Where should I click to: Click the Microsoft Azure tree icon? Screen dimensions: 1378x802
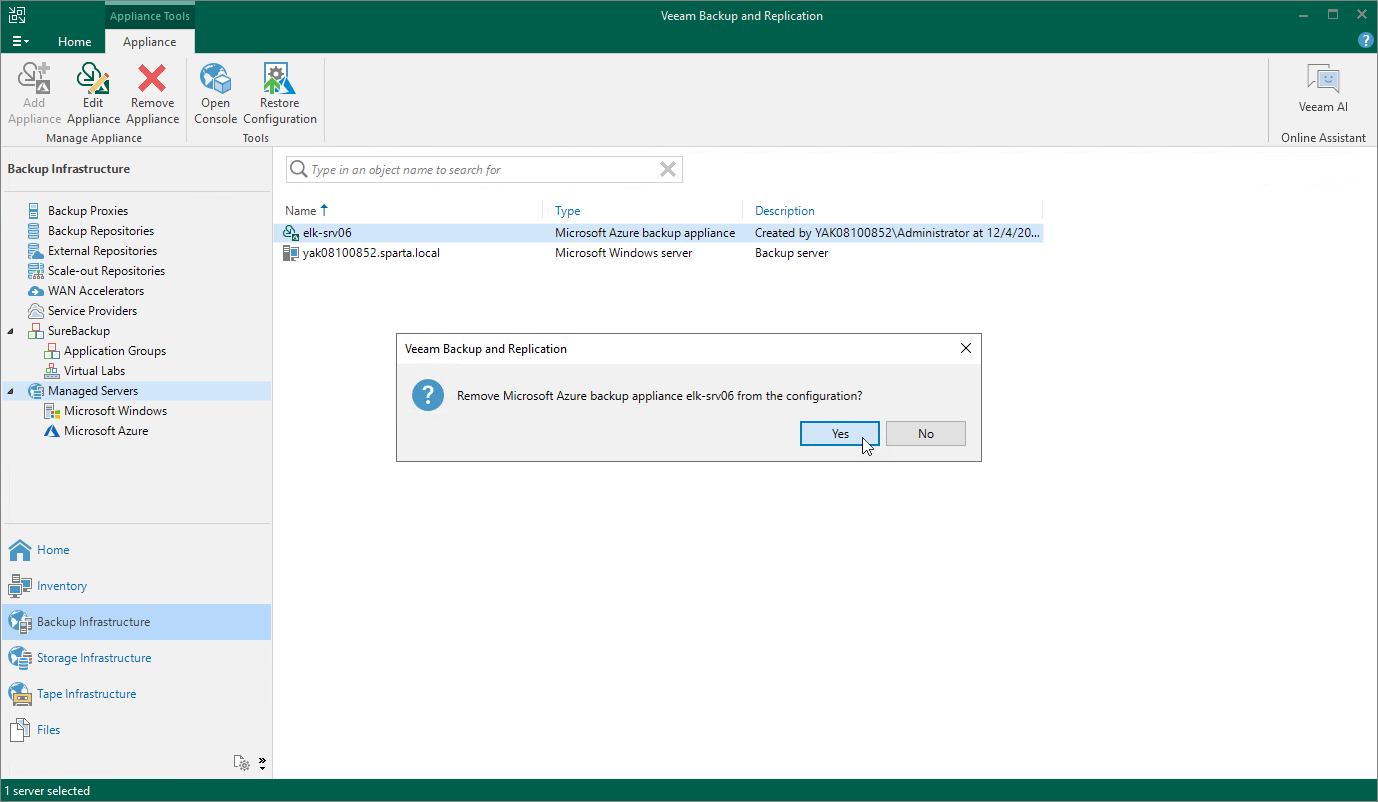(52, 431)
